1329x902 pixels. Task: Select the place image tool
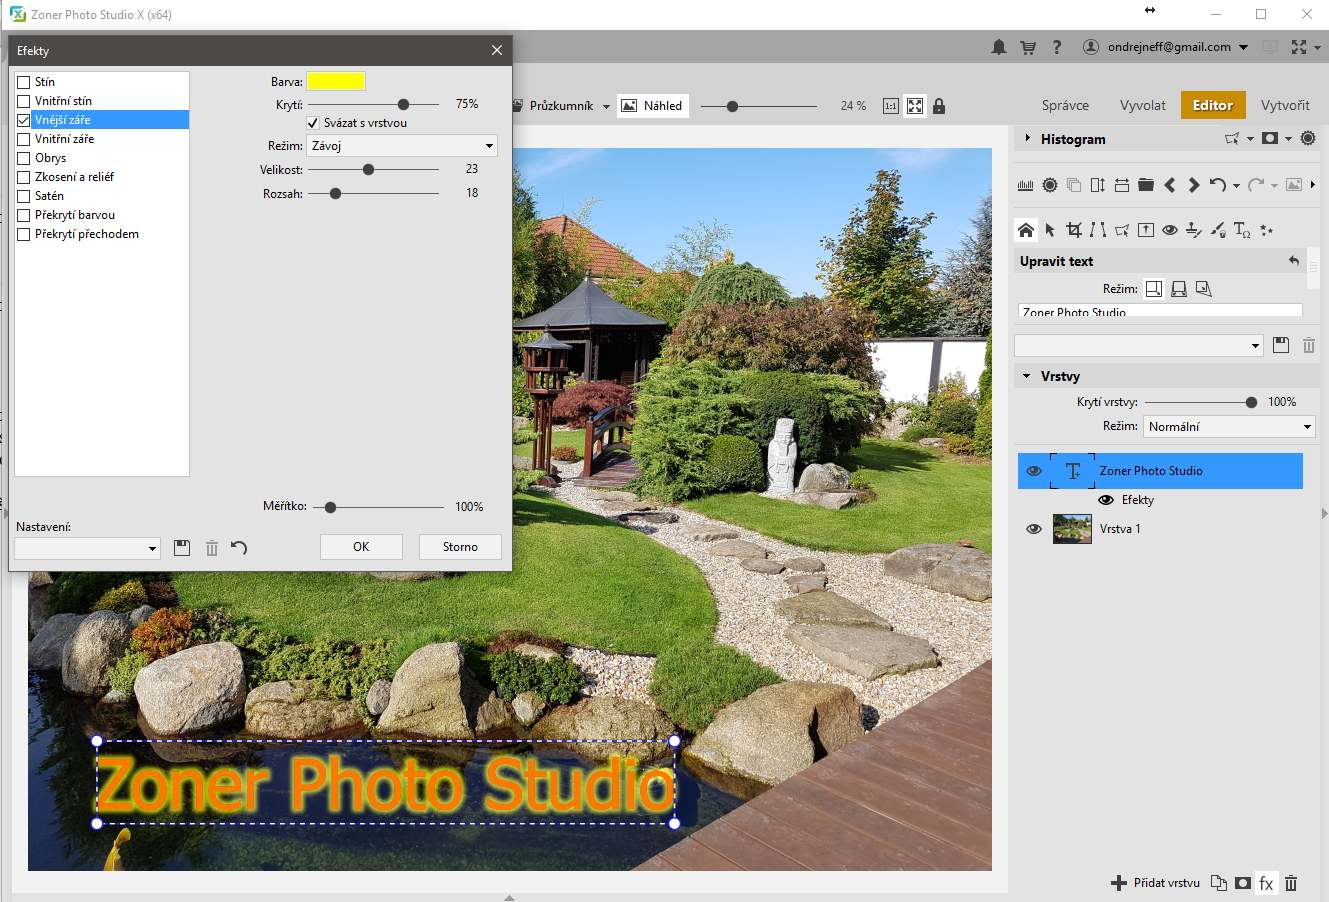tap(1146, 230)
